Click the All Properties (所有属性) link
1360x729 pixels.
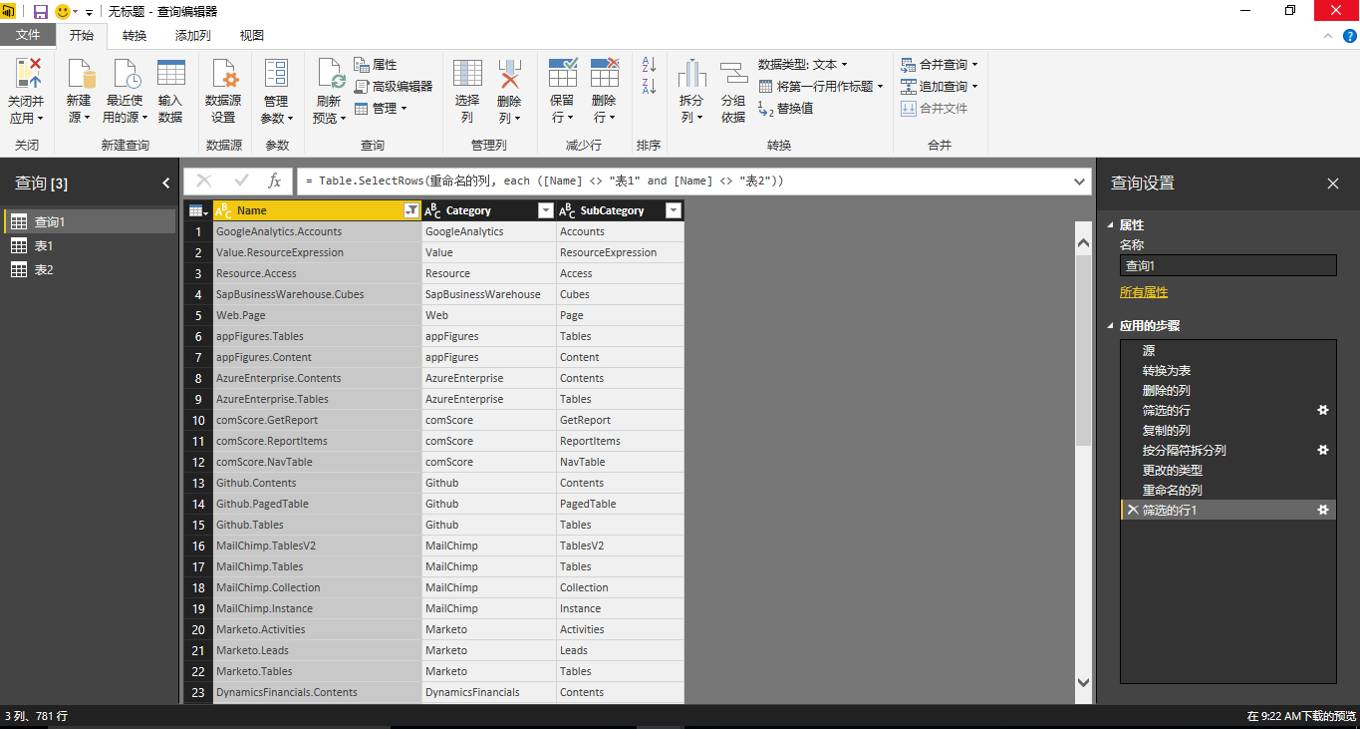tap(1144, 292)
